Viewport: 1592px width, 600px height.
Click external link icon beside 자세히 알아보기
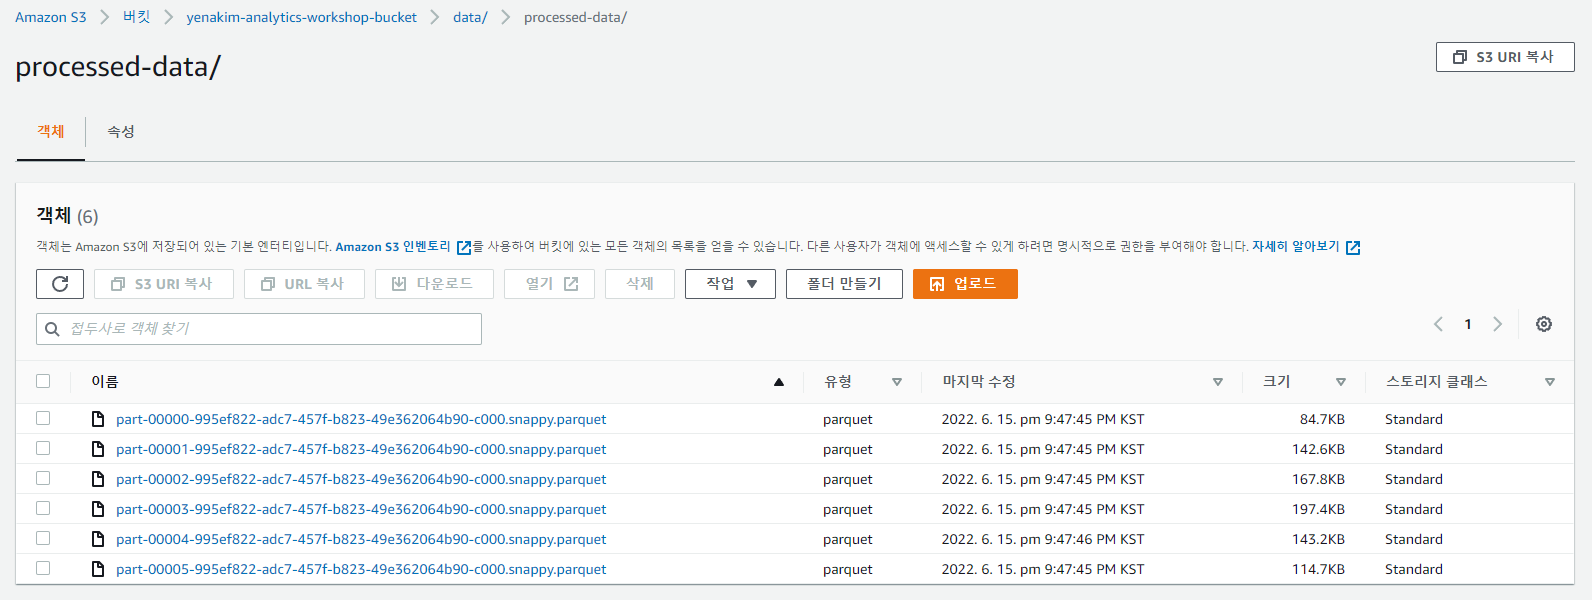click(x=1353, y=247)
